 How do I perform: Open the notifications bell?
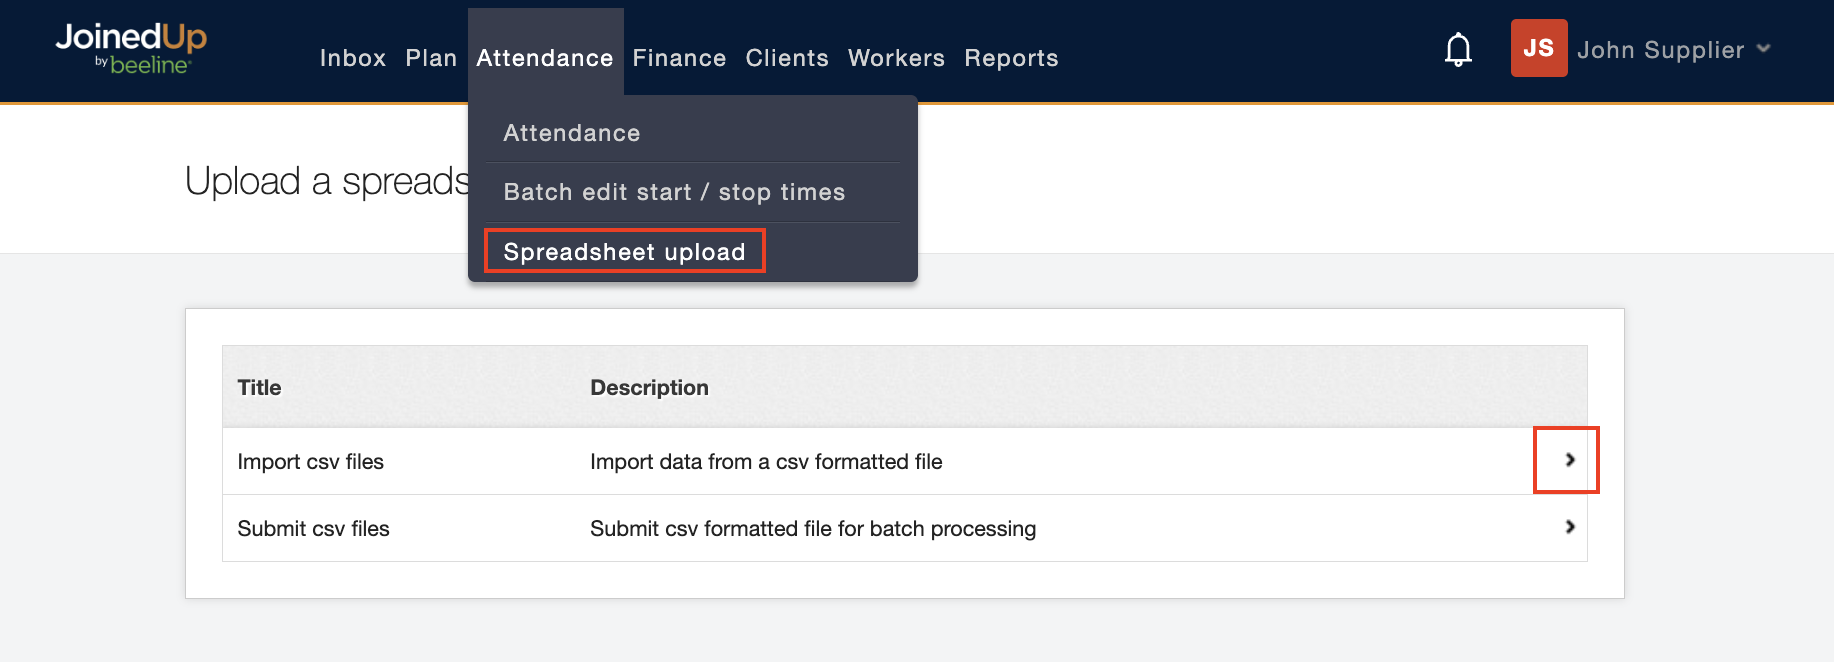(x=1458, y=49)
